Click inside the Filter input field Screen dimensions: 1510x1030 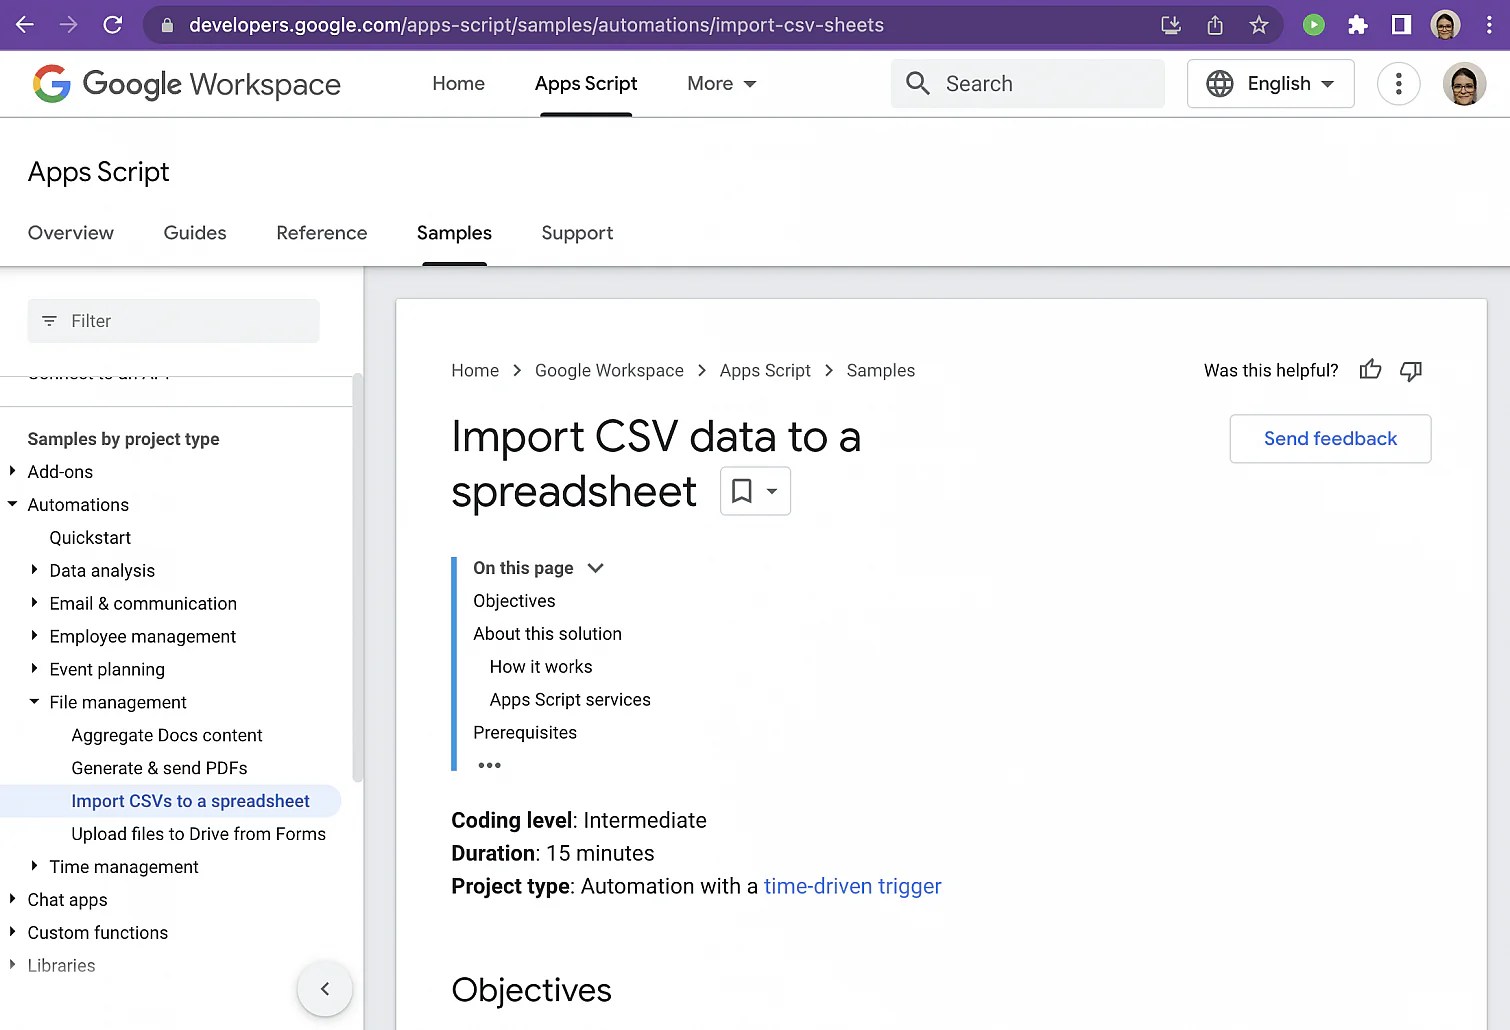173,321
